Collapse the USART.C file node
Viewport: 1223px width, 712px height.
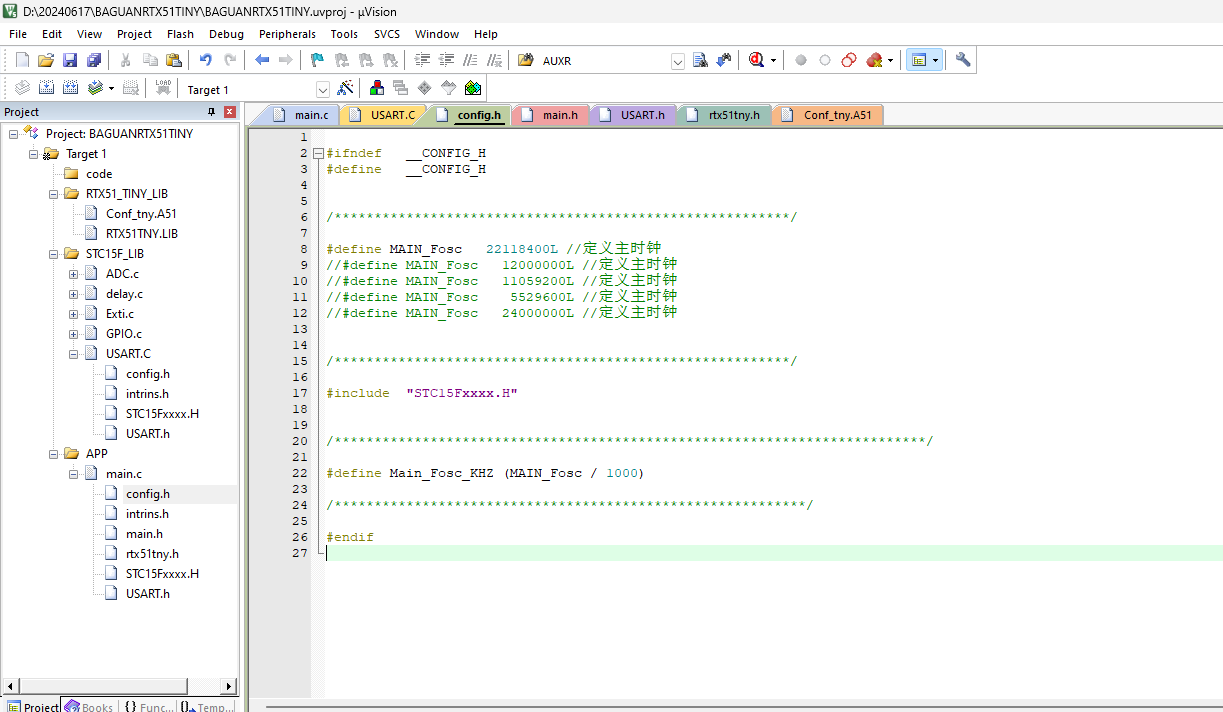pos(73,353)
